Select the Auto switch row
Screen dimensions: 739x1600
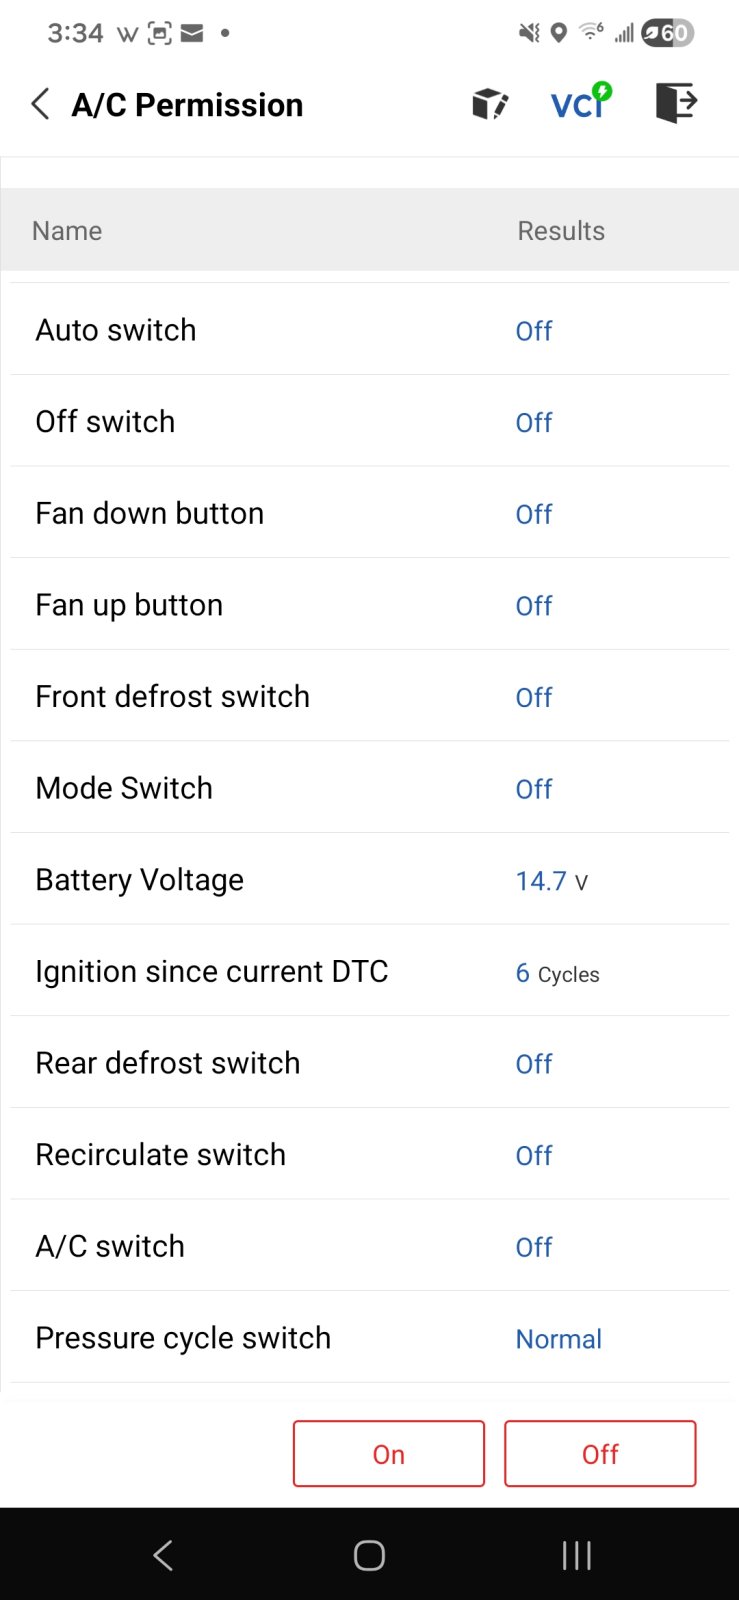(369, 330)
